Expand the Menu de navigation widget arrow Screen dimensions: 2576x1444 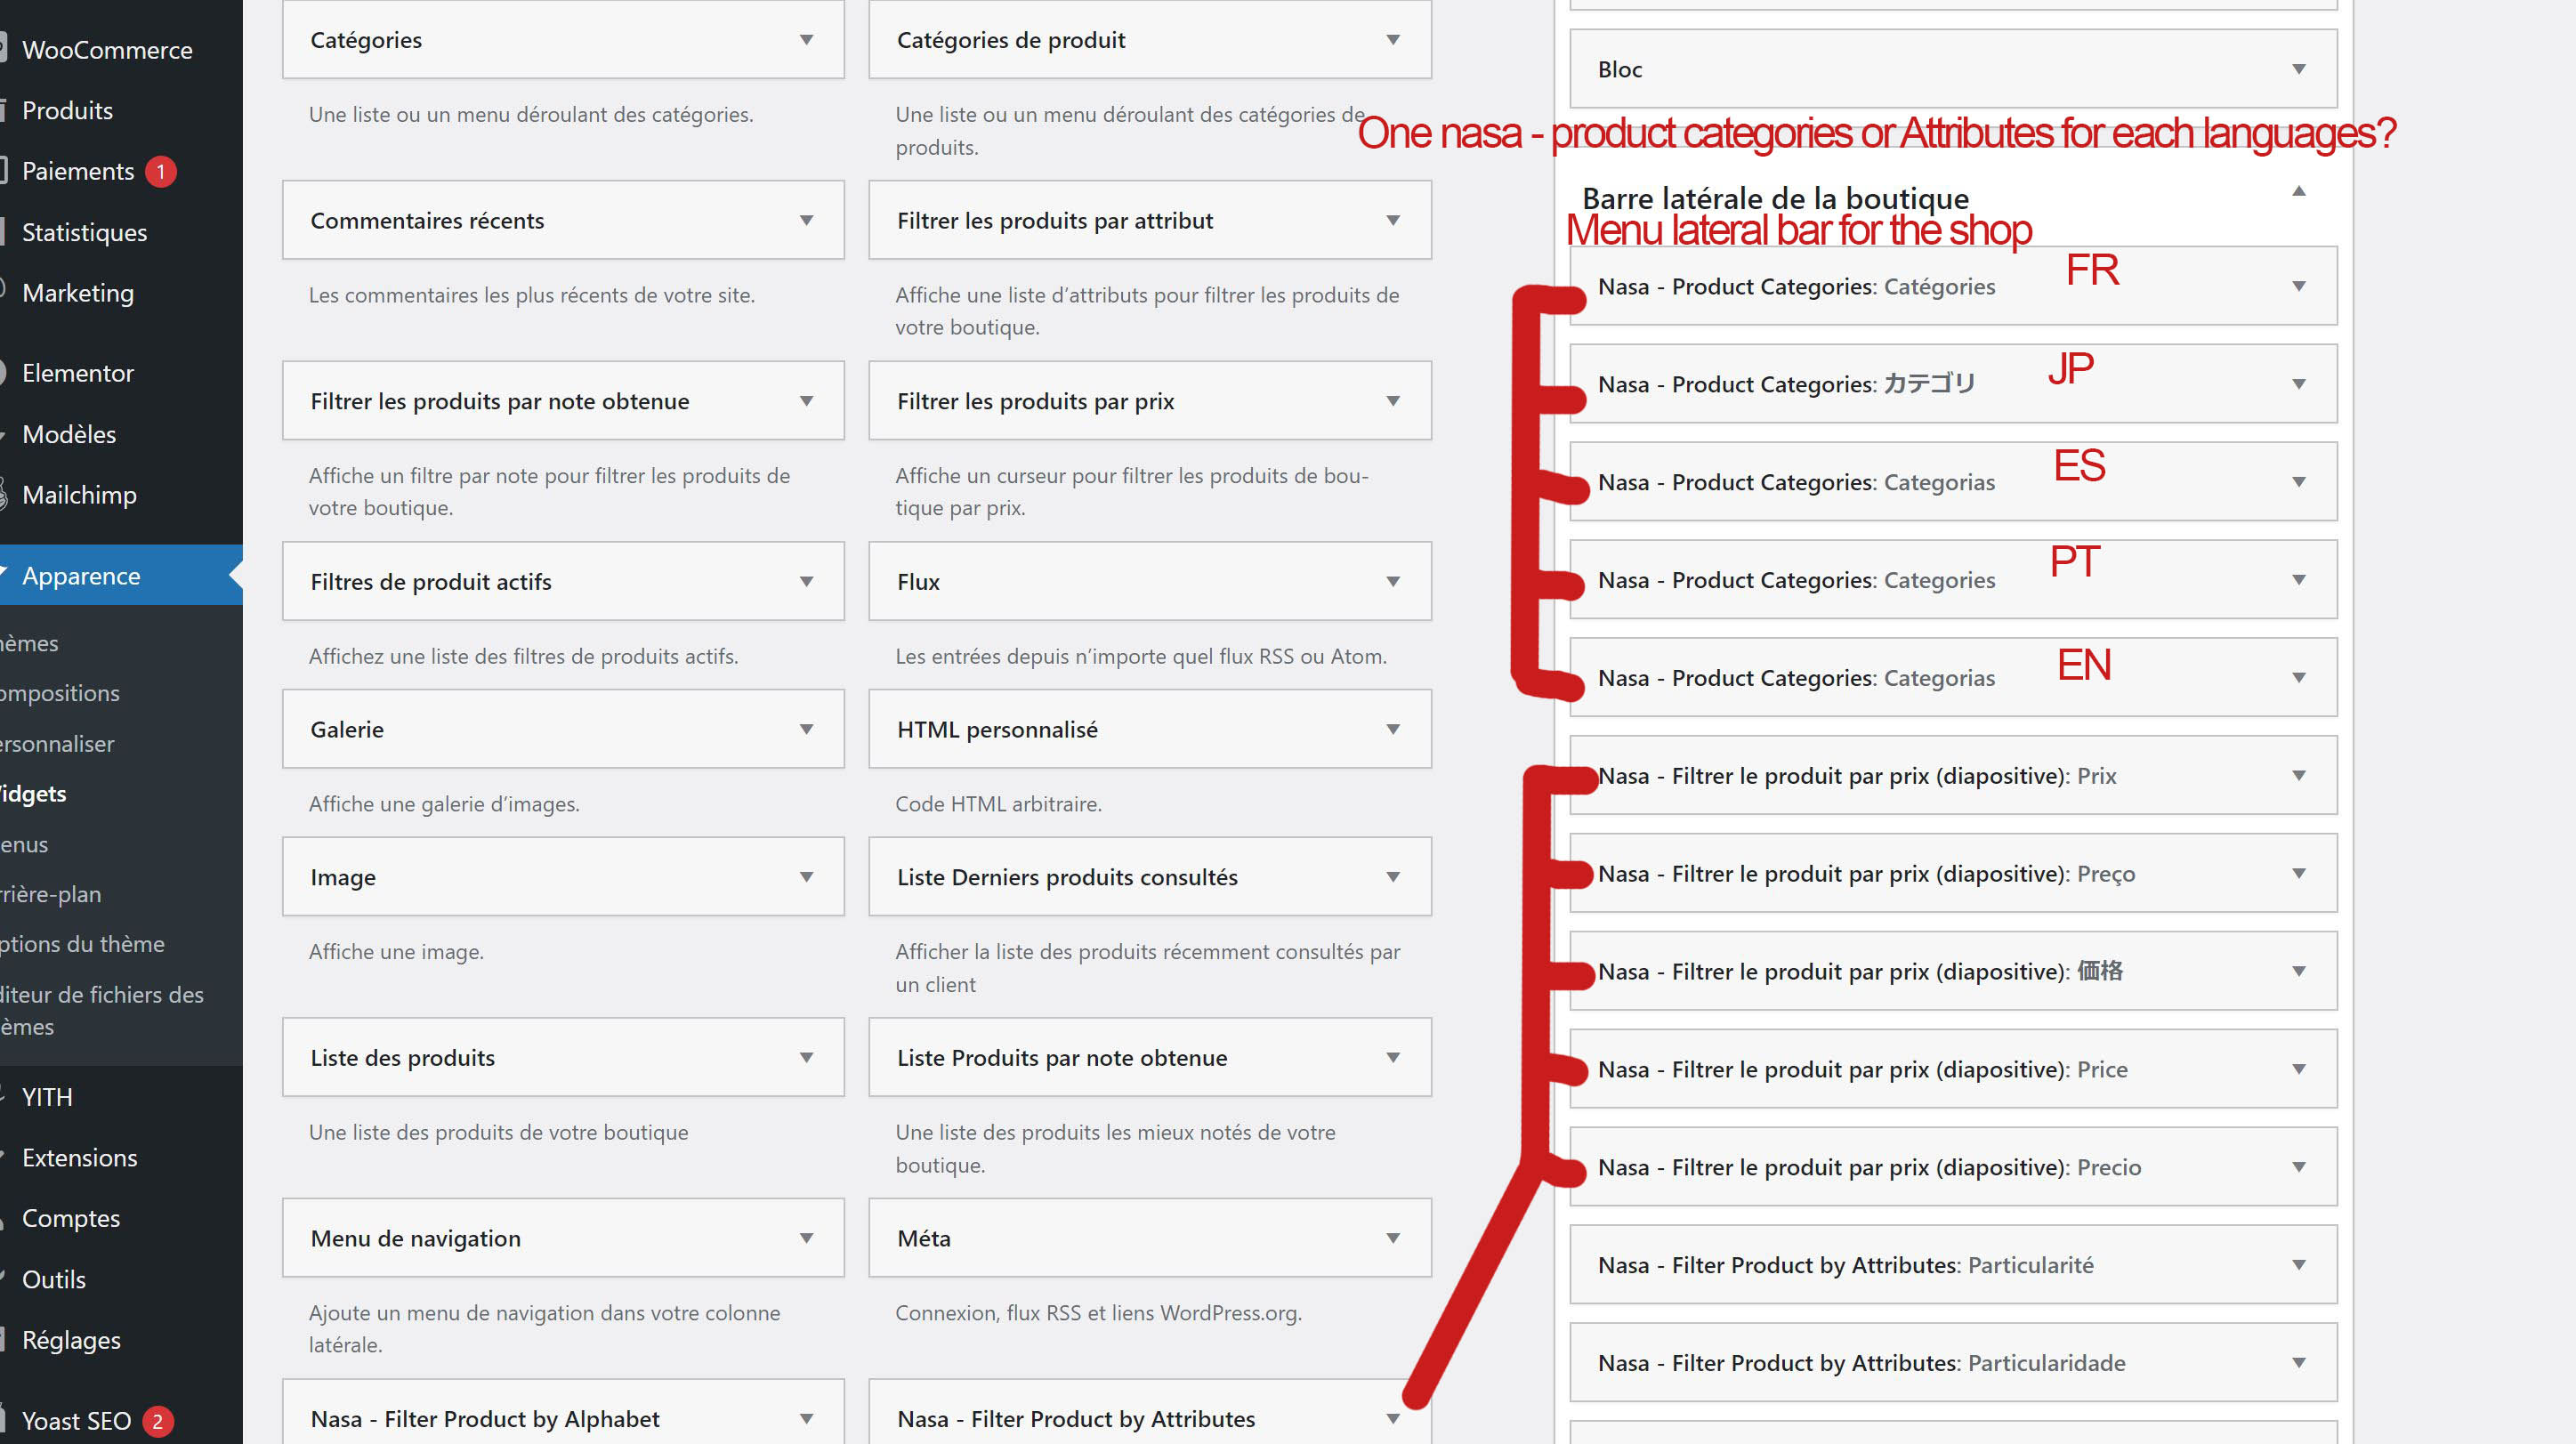(806, 1238)
